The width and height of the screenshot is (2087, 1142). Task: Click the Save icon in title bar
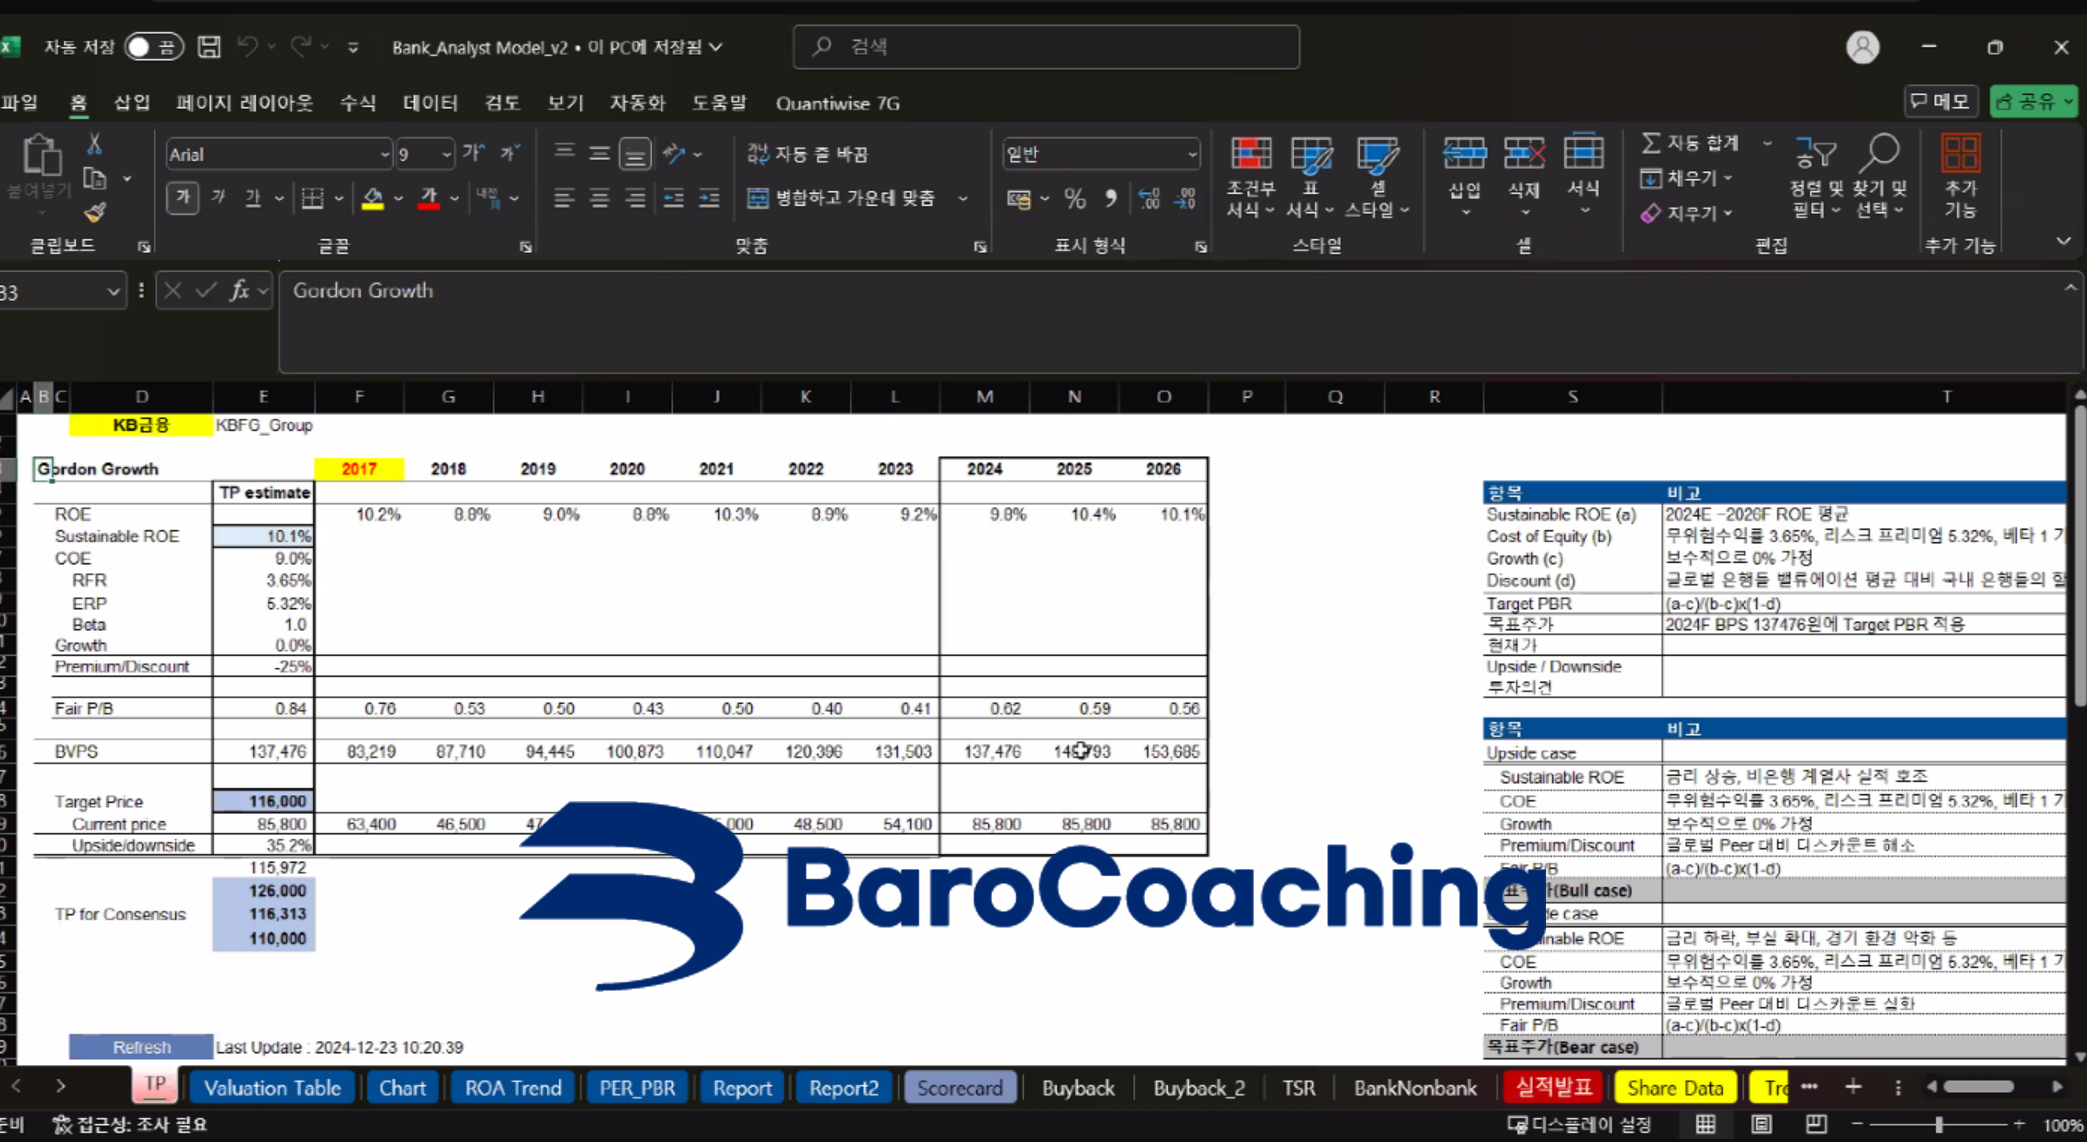[x=208, y=47]
